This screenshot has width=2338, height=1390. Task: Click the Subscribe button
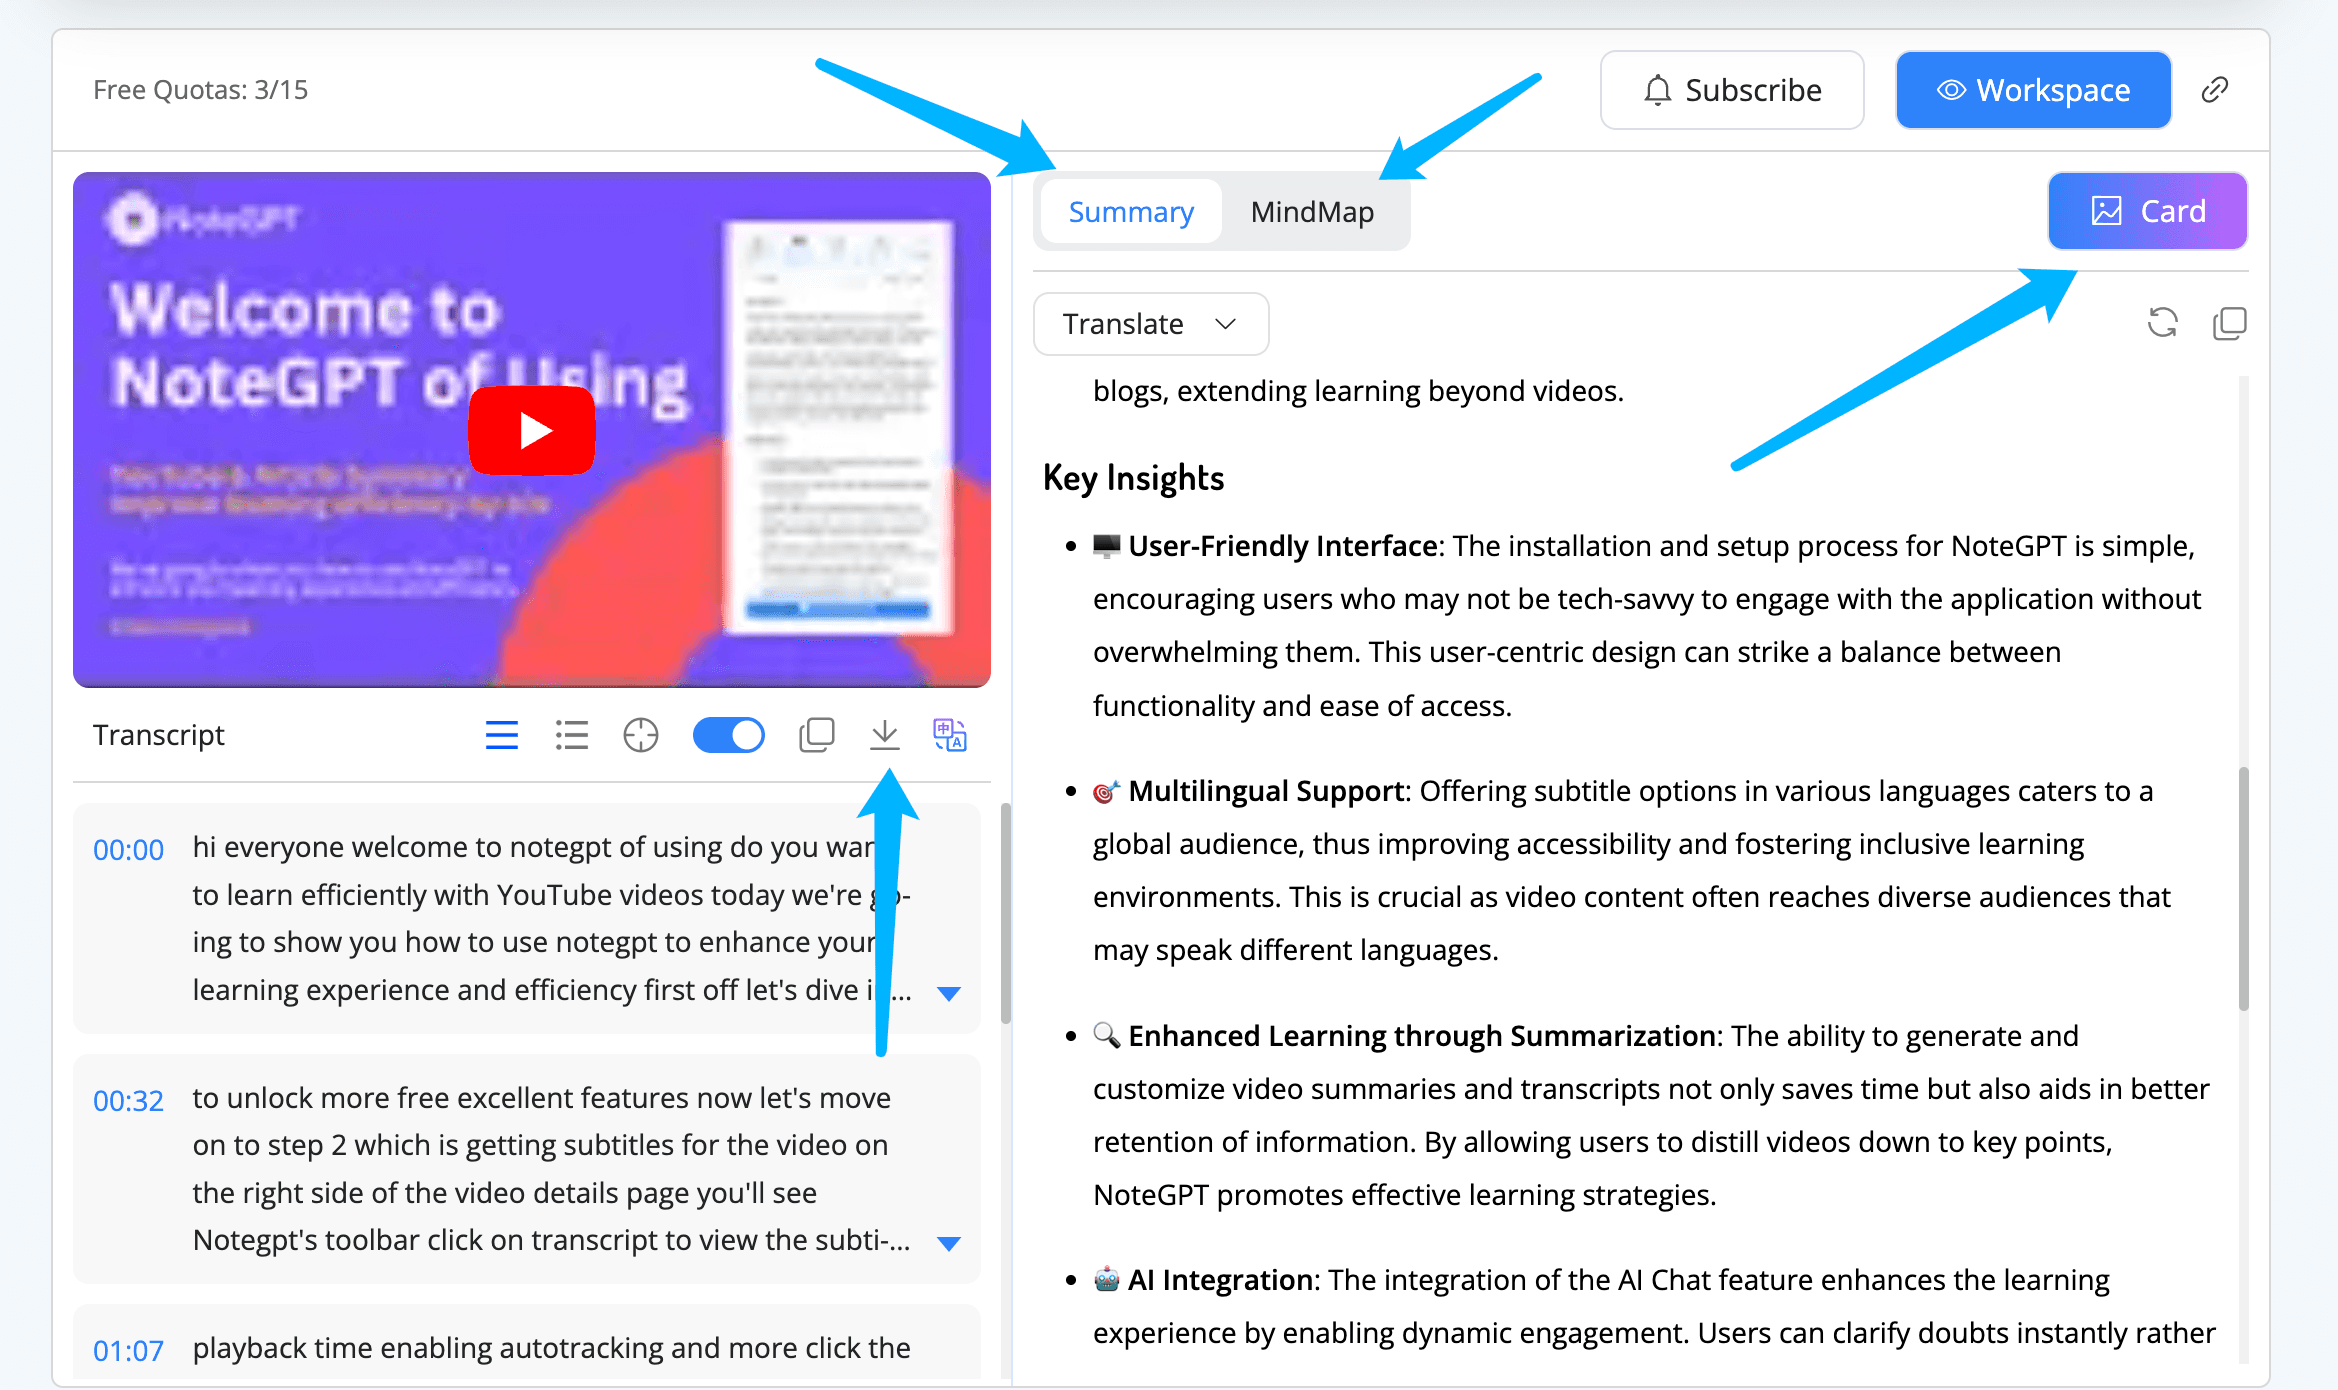(1732, 90)
